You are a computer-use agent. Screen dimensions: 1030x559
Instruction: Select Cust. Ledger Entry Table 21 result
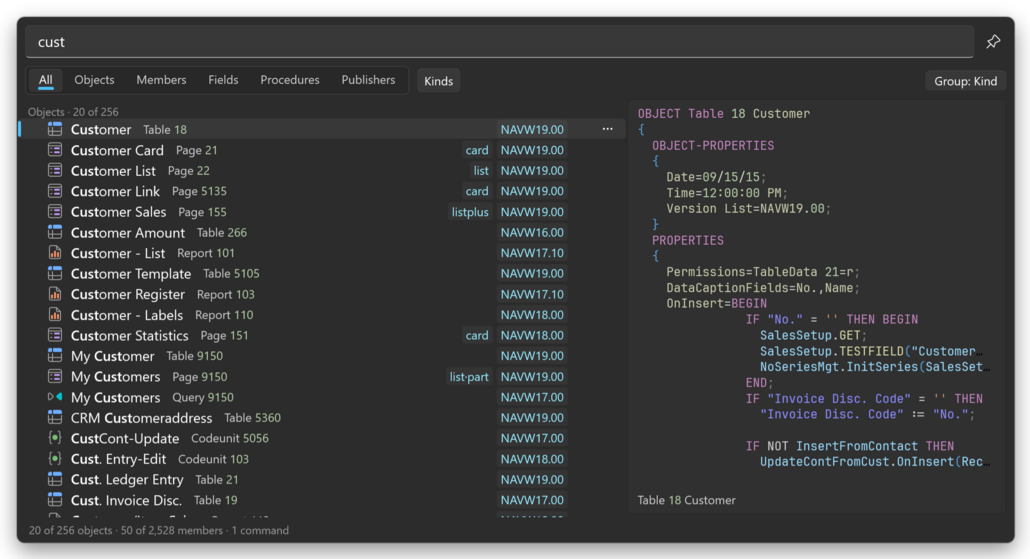coord(322,479)
